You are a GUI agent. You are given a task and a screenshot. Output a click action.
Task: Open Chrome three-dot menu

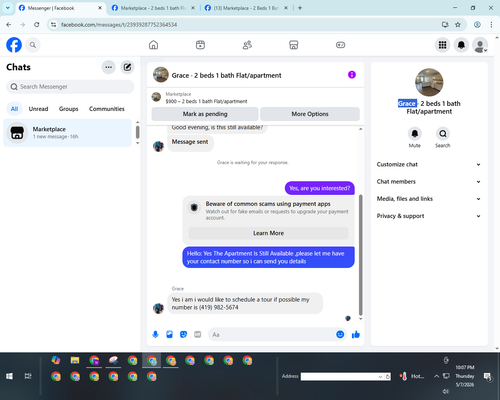(x=491, y=25)
